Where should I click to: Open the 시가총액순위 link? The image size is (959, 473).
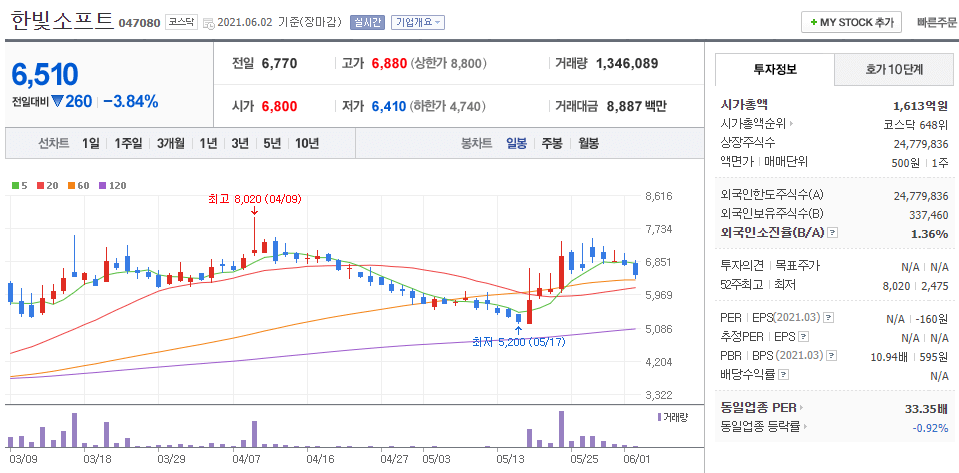[754, 125]
